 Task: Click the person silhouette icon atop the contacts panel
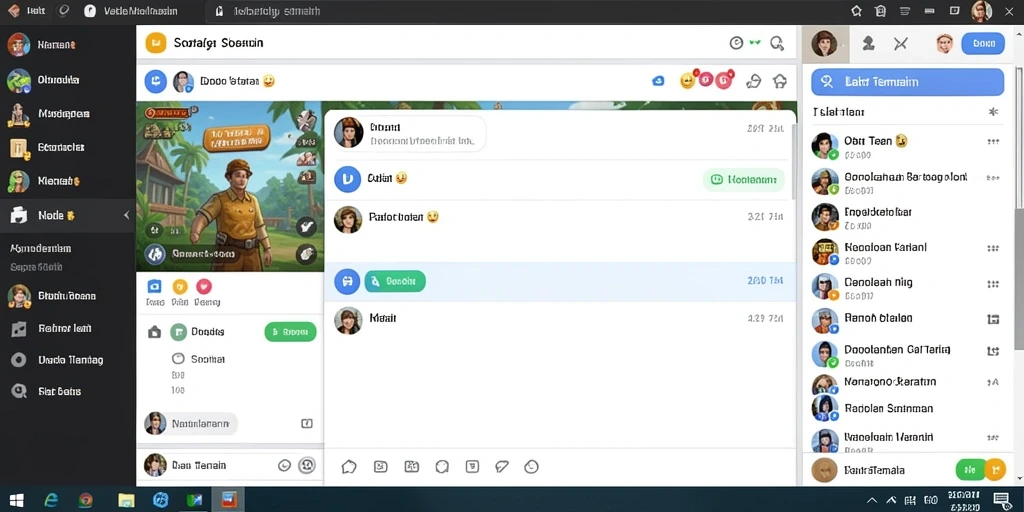coord(869,44)
